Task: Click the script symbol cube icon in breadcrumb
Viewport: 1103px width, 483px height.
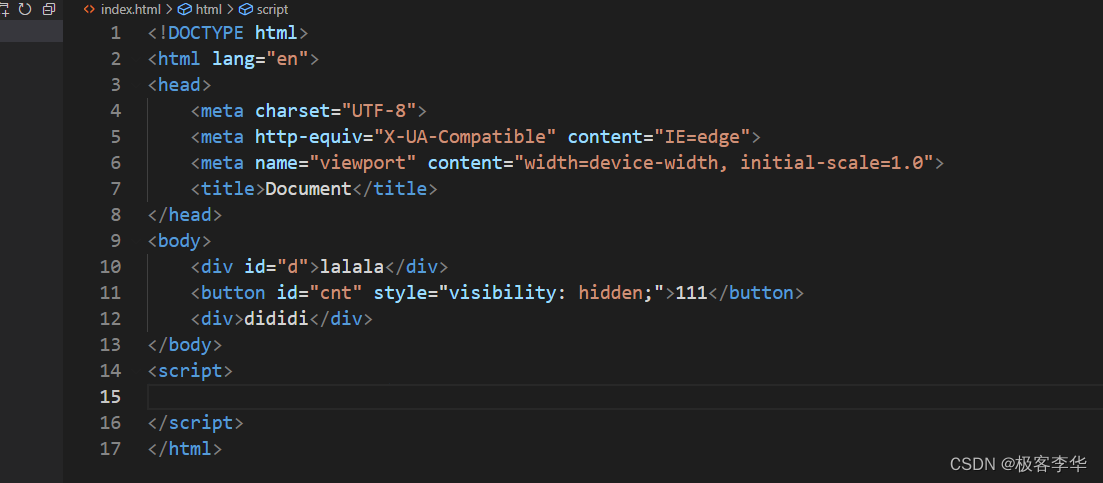Action: coord(246,9)
